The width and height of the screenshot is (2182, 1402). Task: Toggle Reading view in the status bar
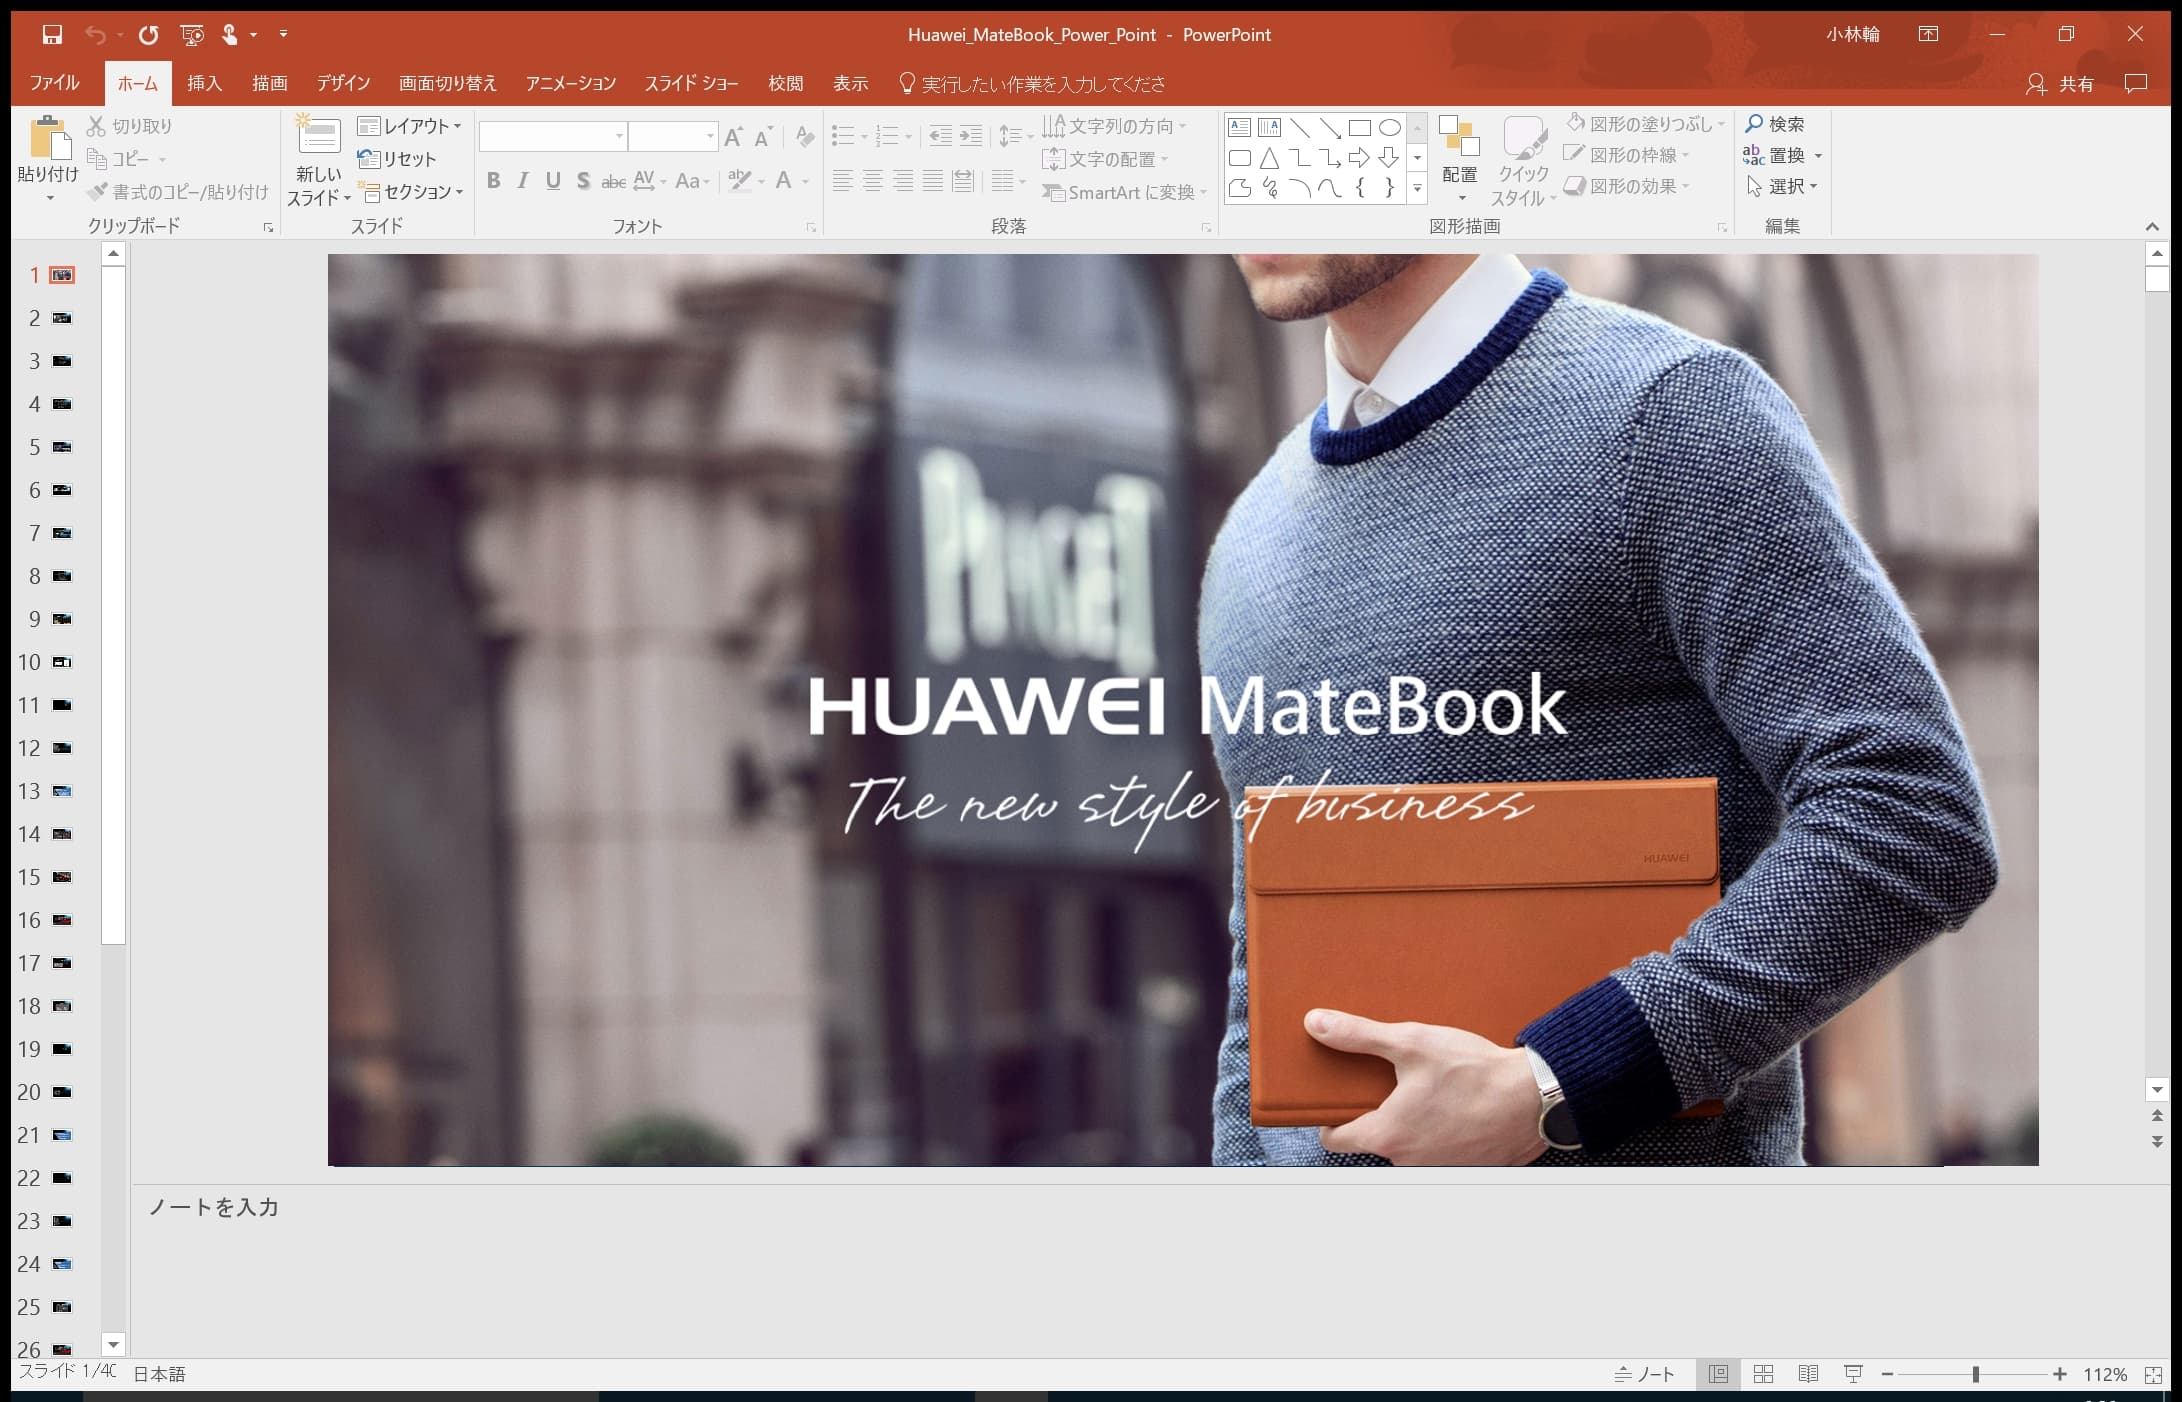click(1808, 1374)
